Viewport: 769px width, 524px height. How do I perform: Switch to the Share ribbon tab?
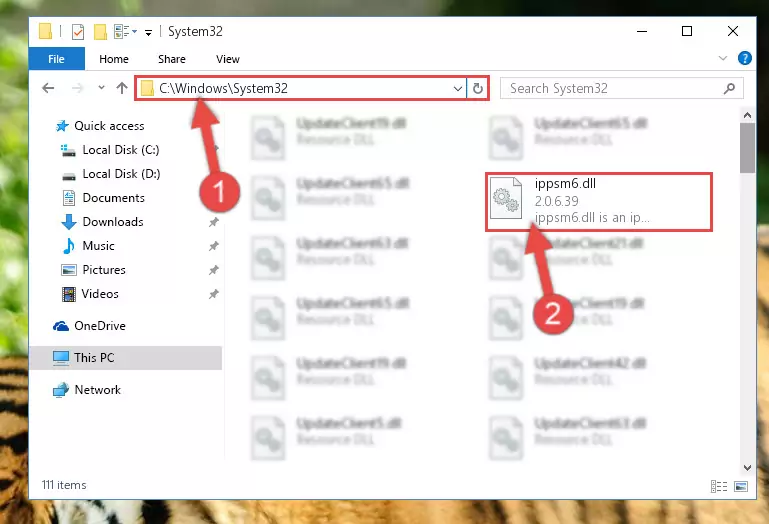click(172, 59)
